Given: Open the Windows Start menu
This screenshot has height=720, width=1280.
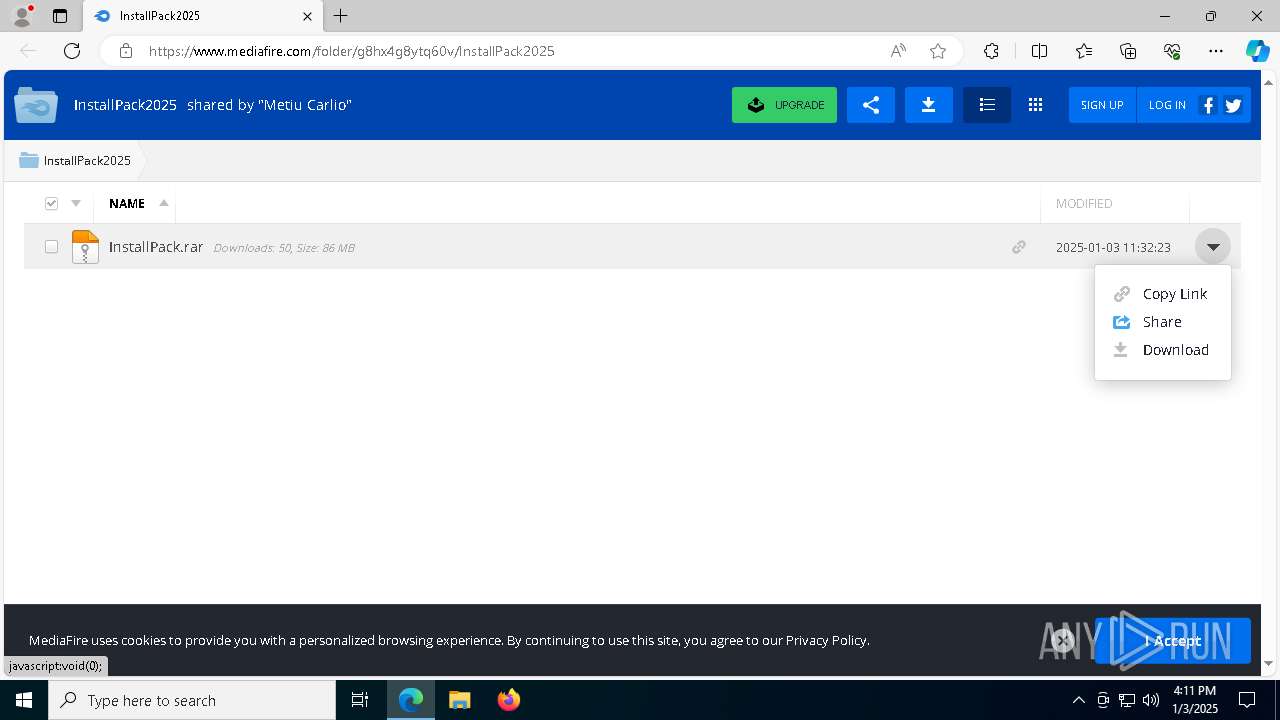Looking at the screenshot, I should [x=24, y=700].
